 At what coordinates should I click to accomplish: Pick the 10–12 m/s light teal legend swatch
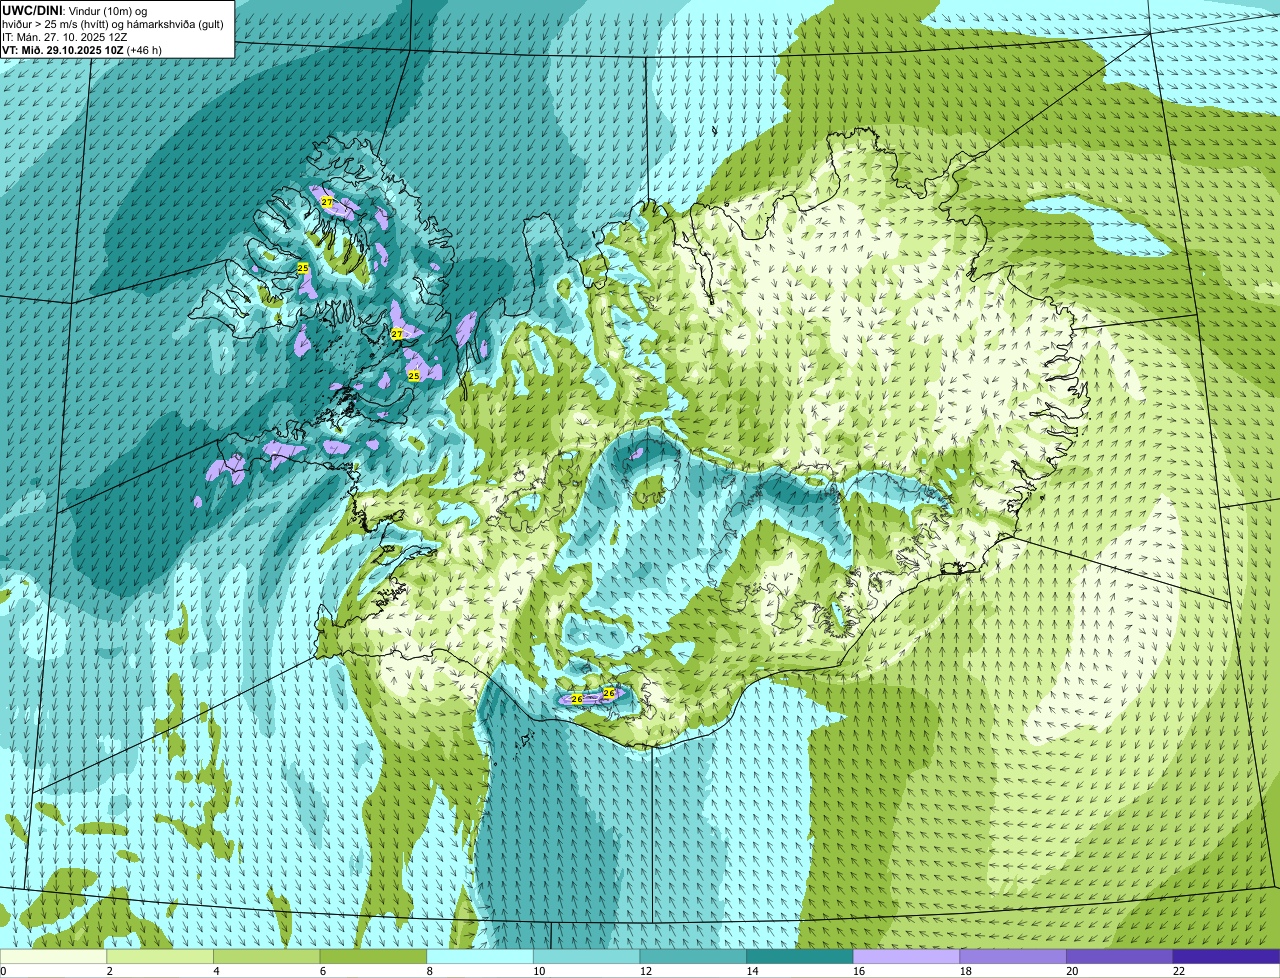[586, 956]
